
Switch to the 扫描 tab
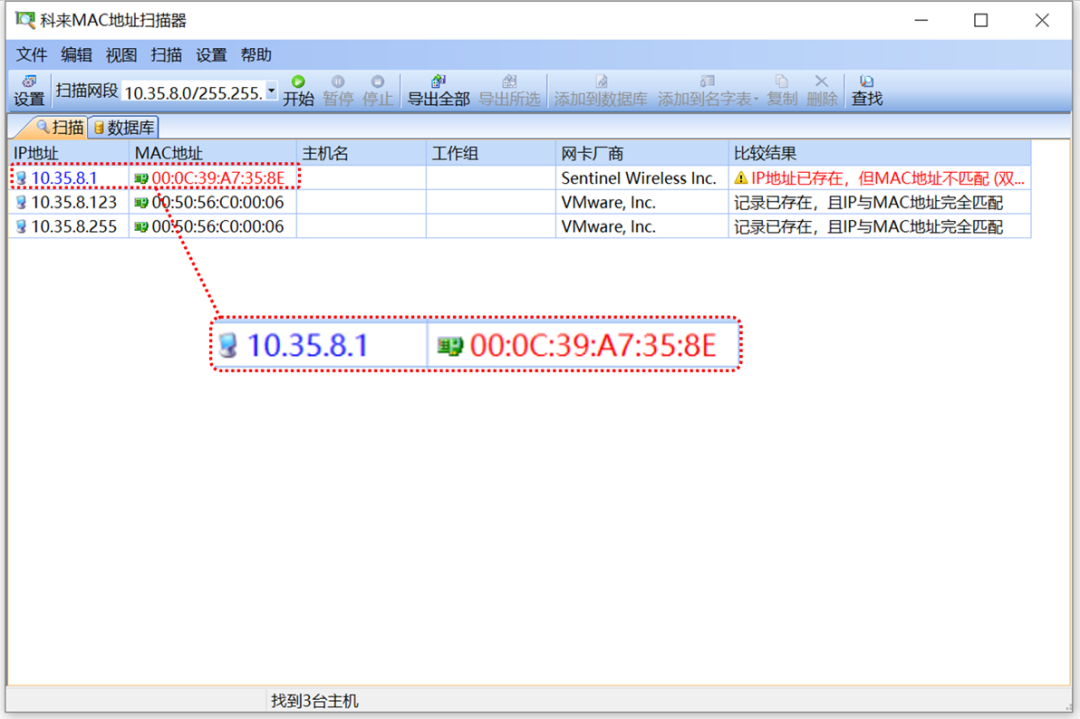pyautogui.click(x=60, y=127)
